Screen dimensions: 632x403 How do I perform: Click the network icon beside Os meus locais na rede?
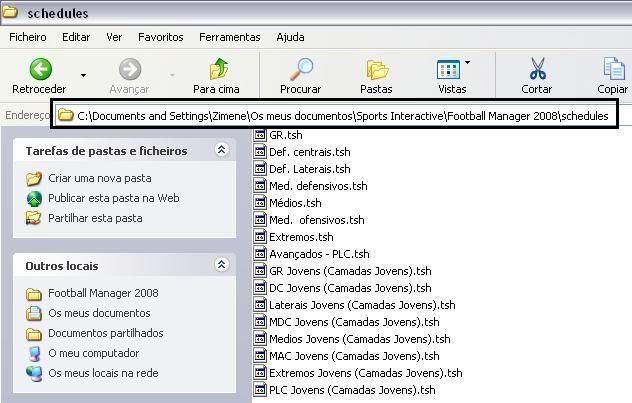point(34,374)
